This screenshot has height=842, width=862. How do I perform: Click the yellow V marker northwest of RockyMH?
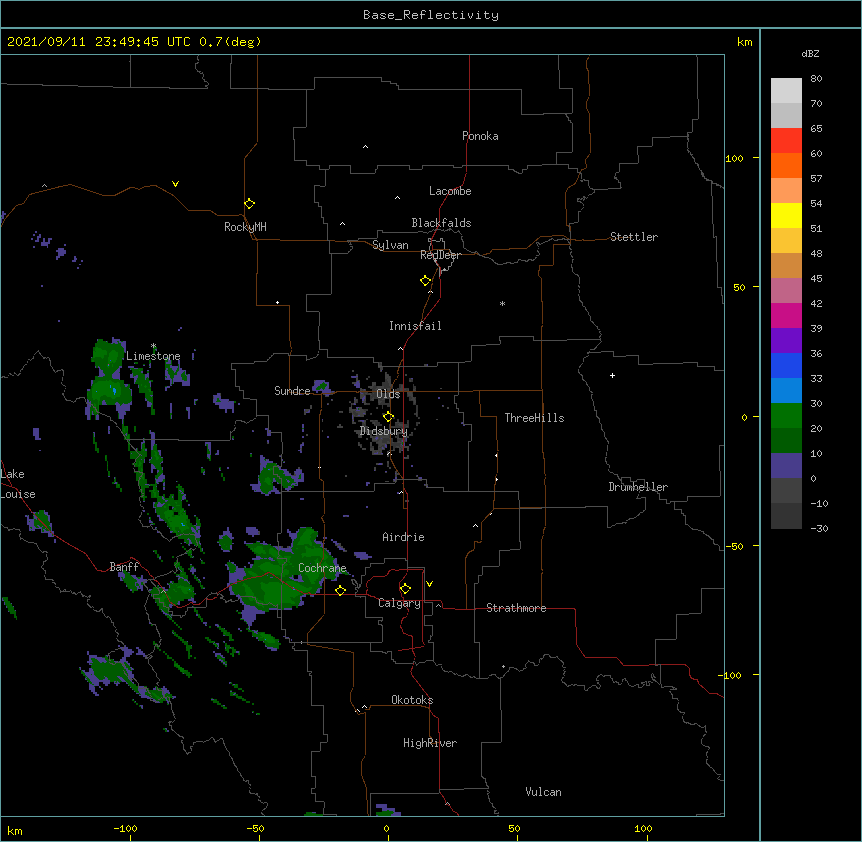coord(175,184)
